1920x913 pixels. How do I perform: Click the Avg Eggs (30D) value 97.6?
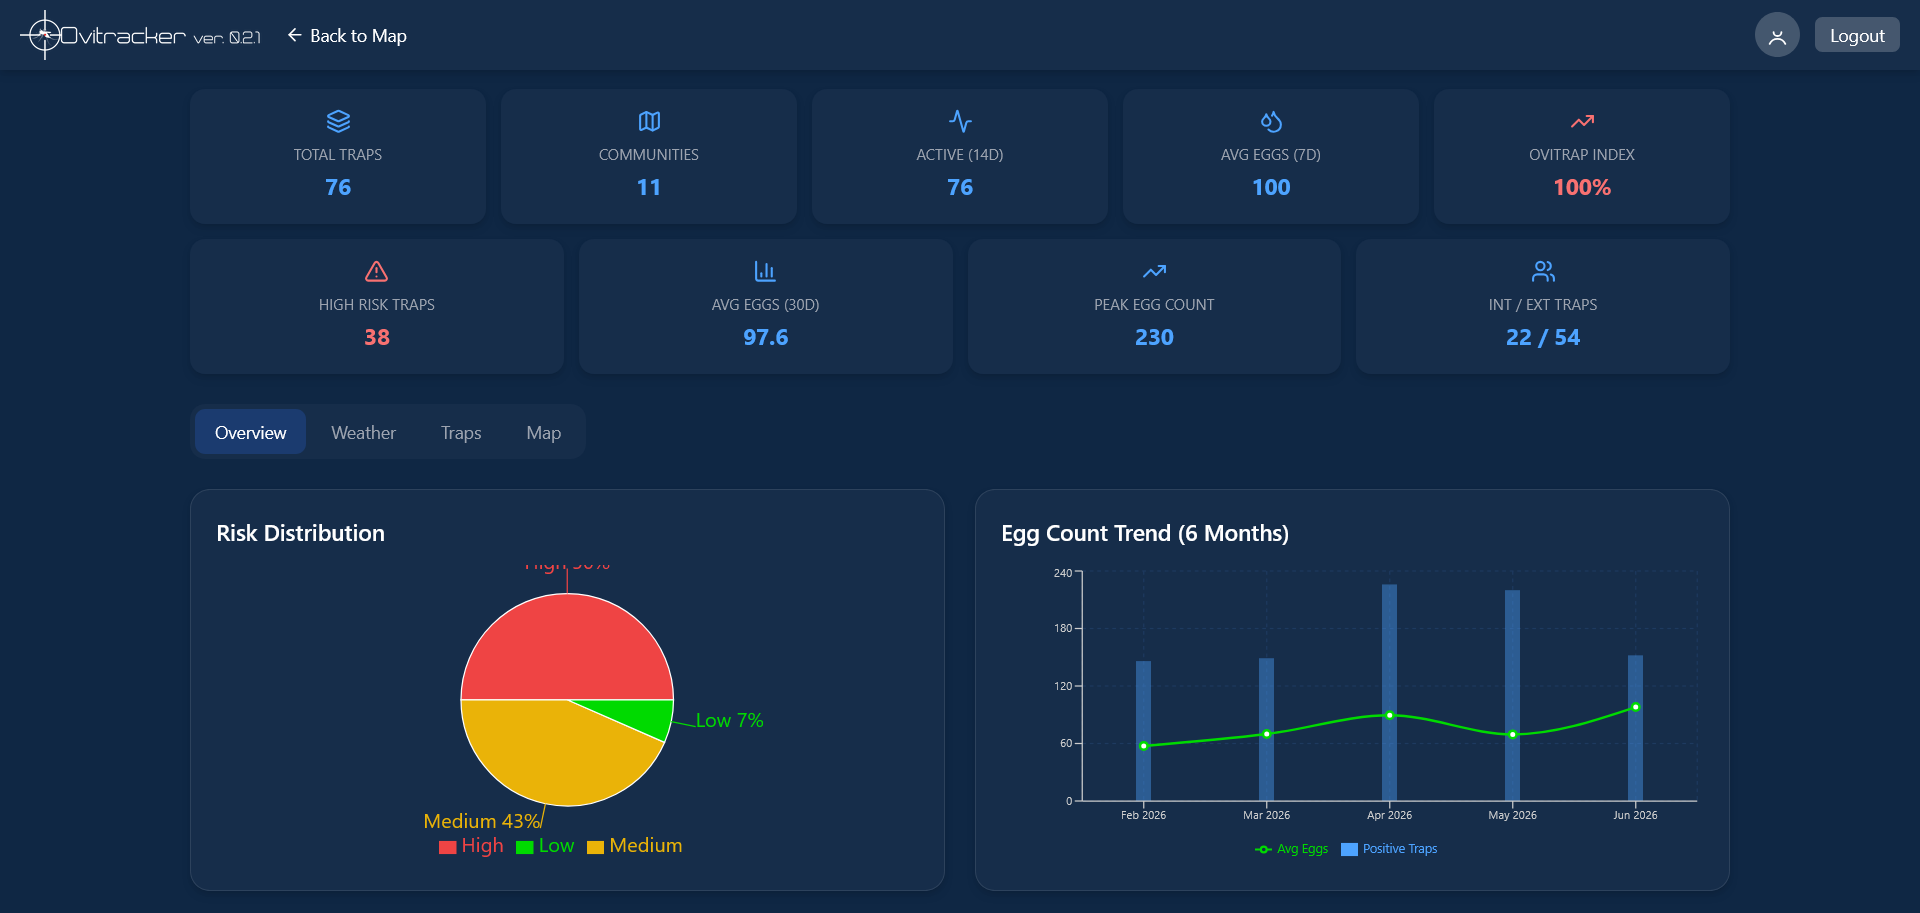(x=765, y=337)
